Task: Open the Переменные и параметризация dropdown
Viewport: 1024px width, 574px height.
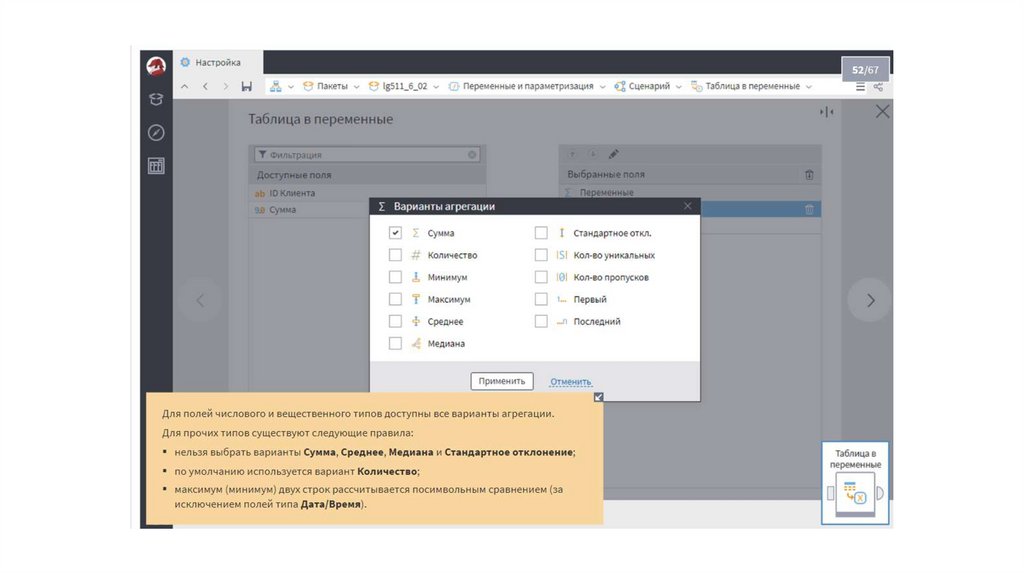Action: (x=602, y=87)
